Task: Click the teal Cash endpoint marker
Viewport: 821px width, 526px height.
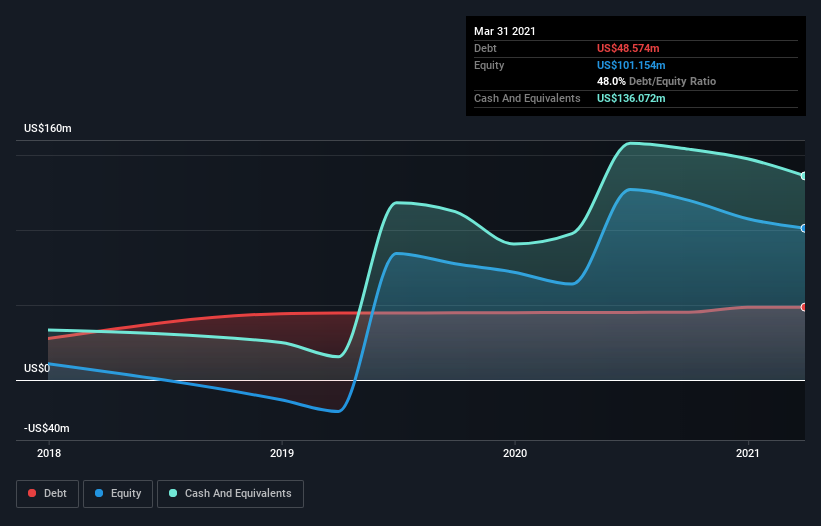Action: click(804, 176)
